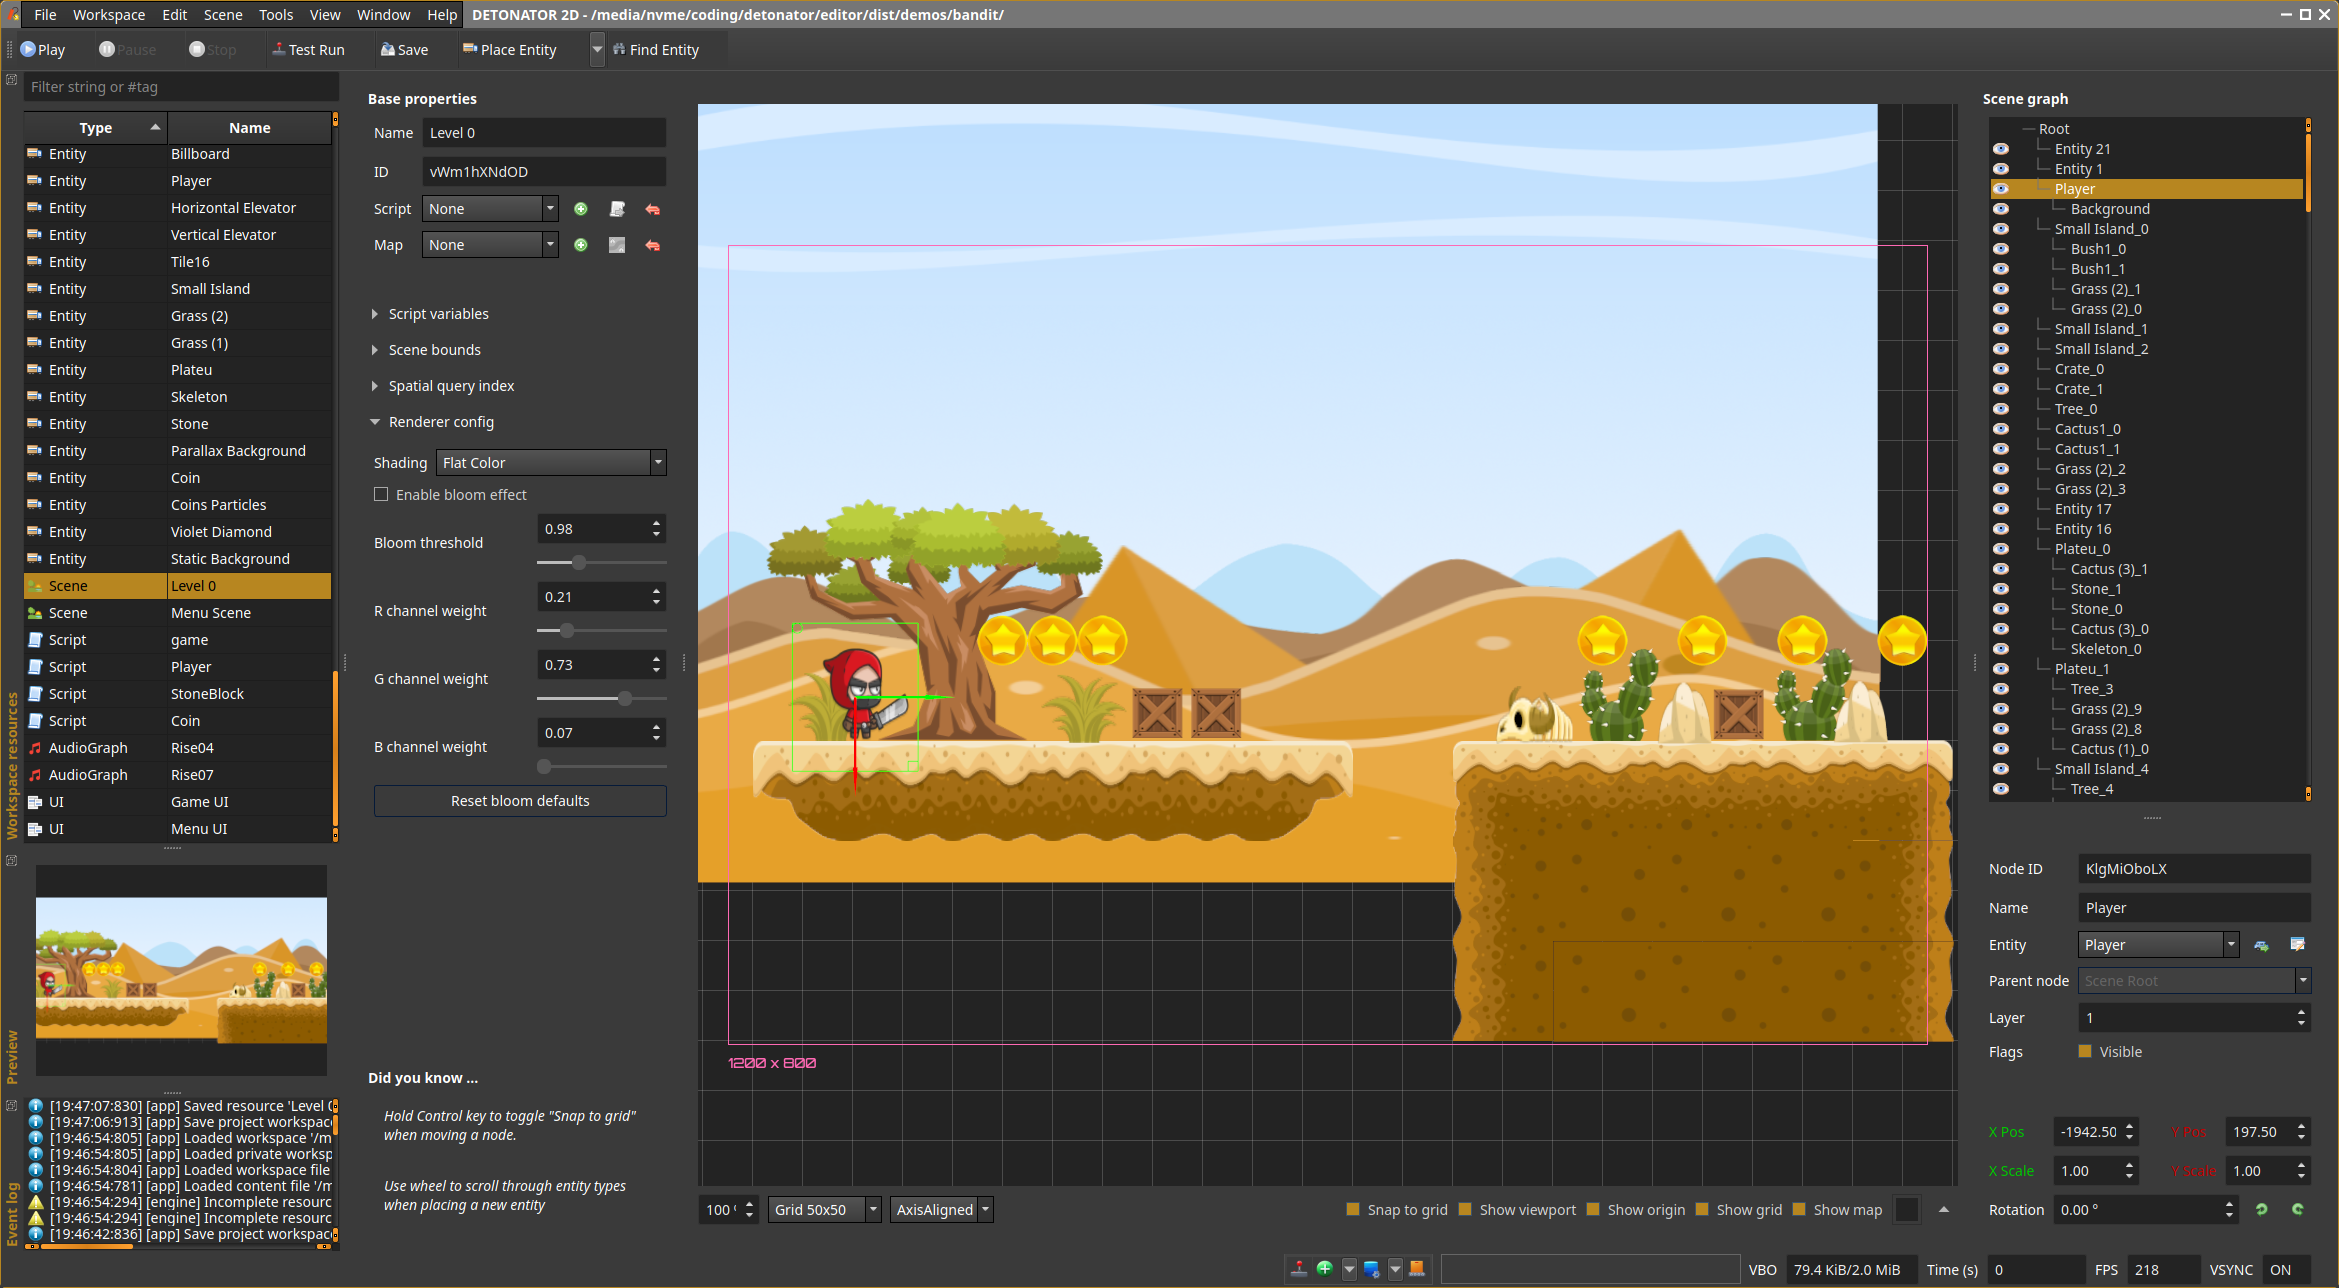The width and height of the screenshot is (2339, 1288).
Task: Expand the Scene bounds section
Action: pos(434,350)
